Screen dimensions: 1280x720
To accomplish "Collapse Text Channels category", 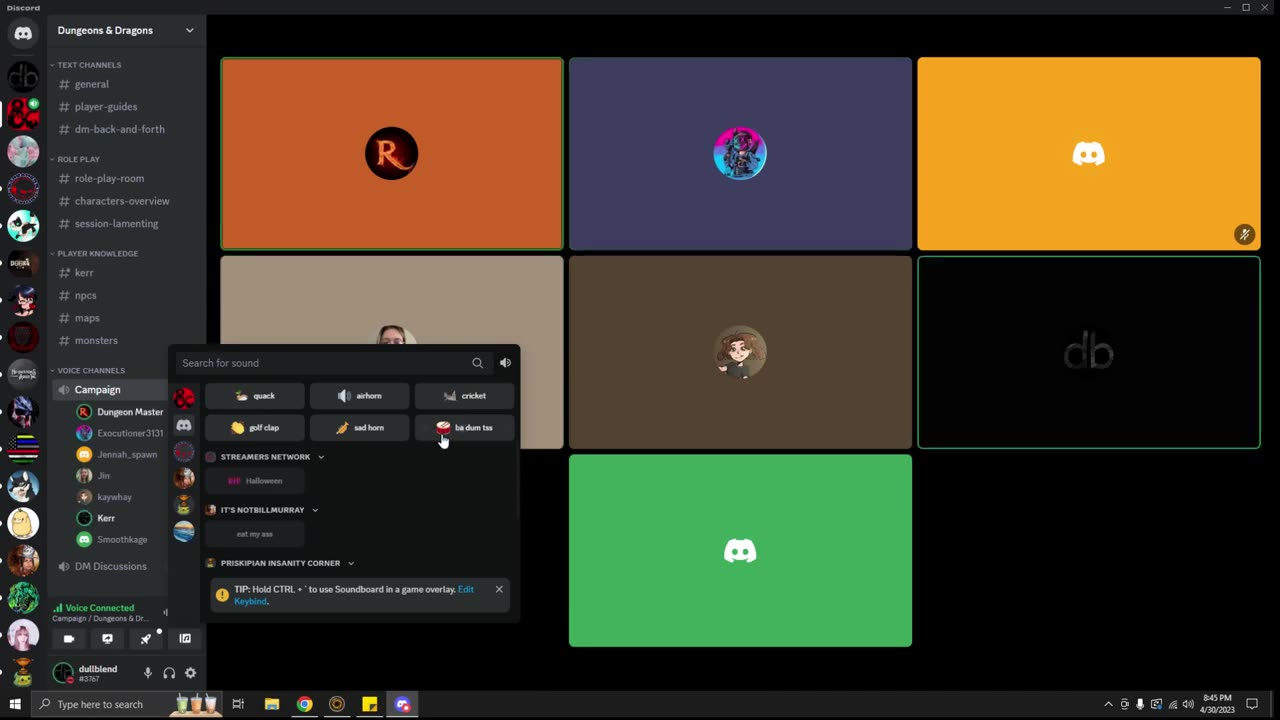I will pyautogui.click(x=88, y=65).
